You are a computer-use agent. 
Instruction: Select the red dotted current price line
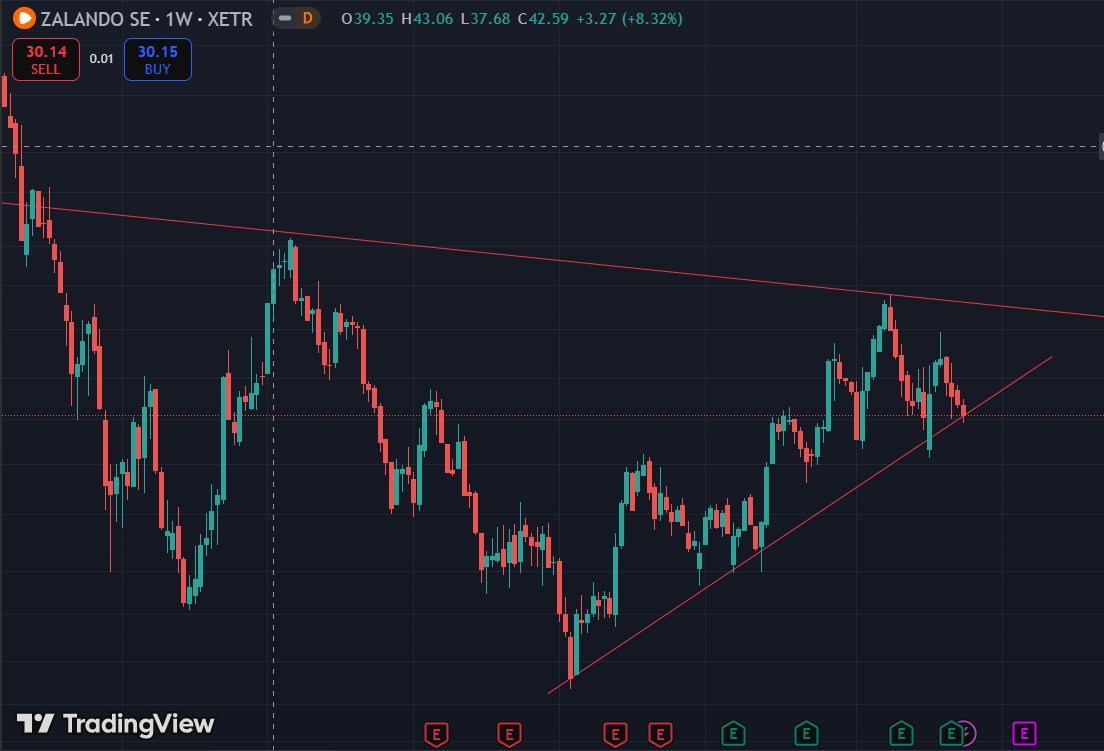click(552, 416)
